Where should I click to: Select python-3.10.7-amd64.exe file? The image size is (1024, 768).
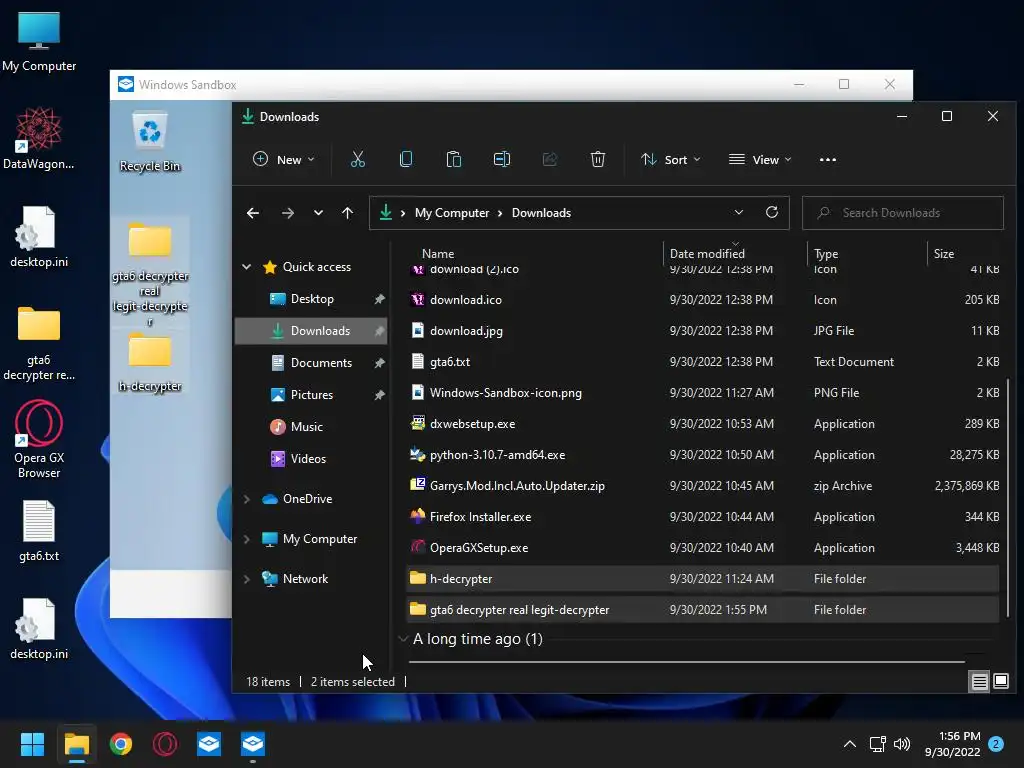(x=702, y=455)
